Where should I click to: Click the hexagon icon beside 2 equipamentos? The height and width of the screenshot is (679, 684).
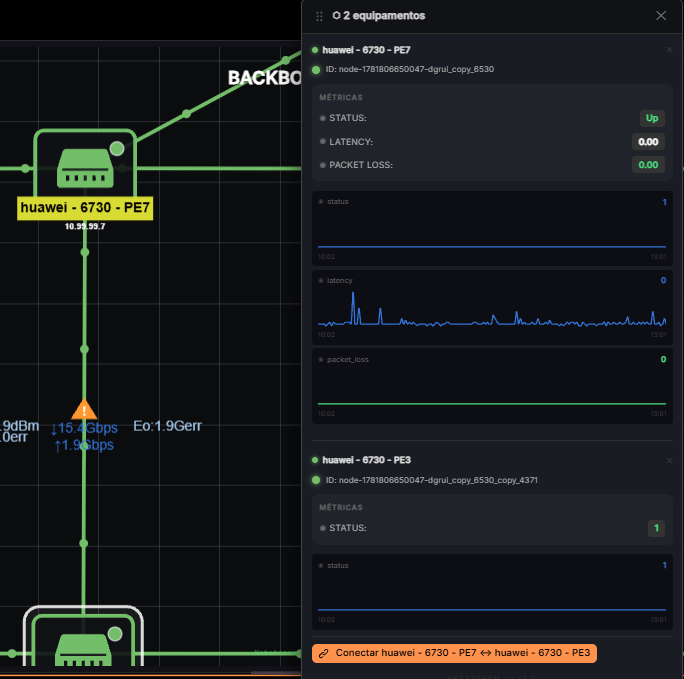click(336, 16)
